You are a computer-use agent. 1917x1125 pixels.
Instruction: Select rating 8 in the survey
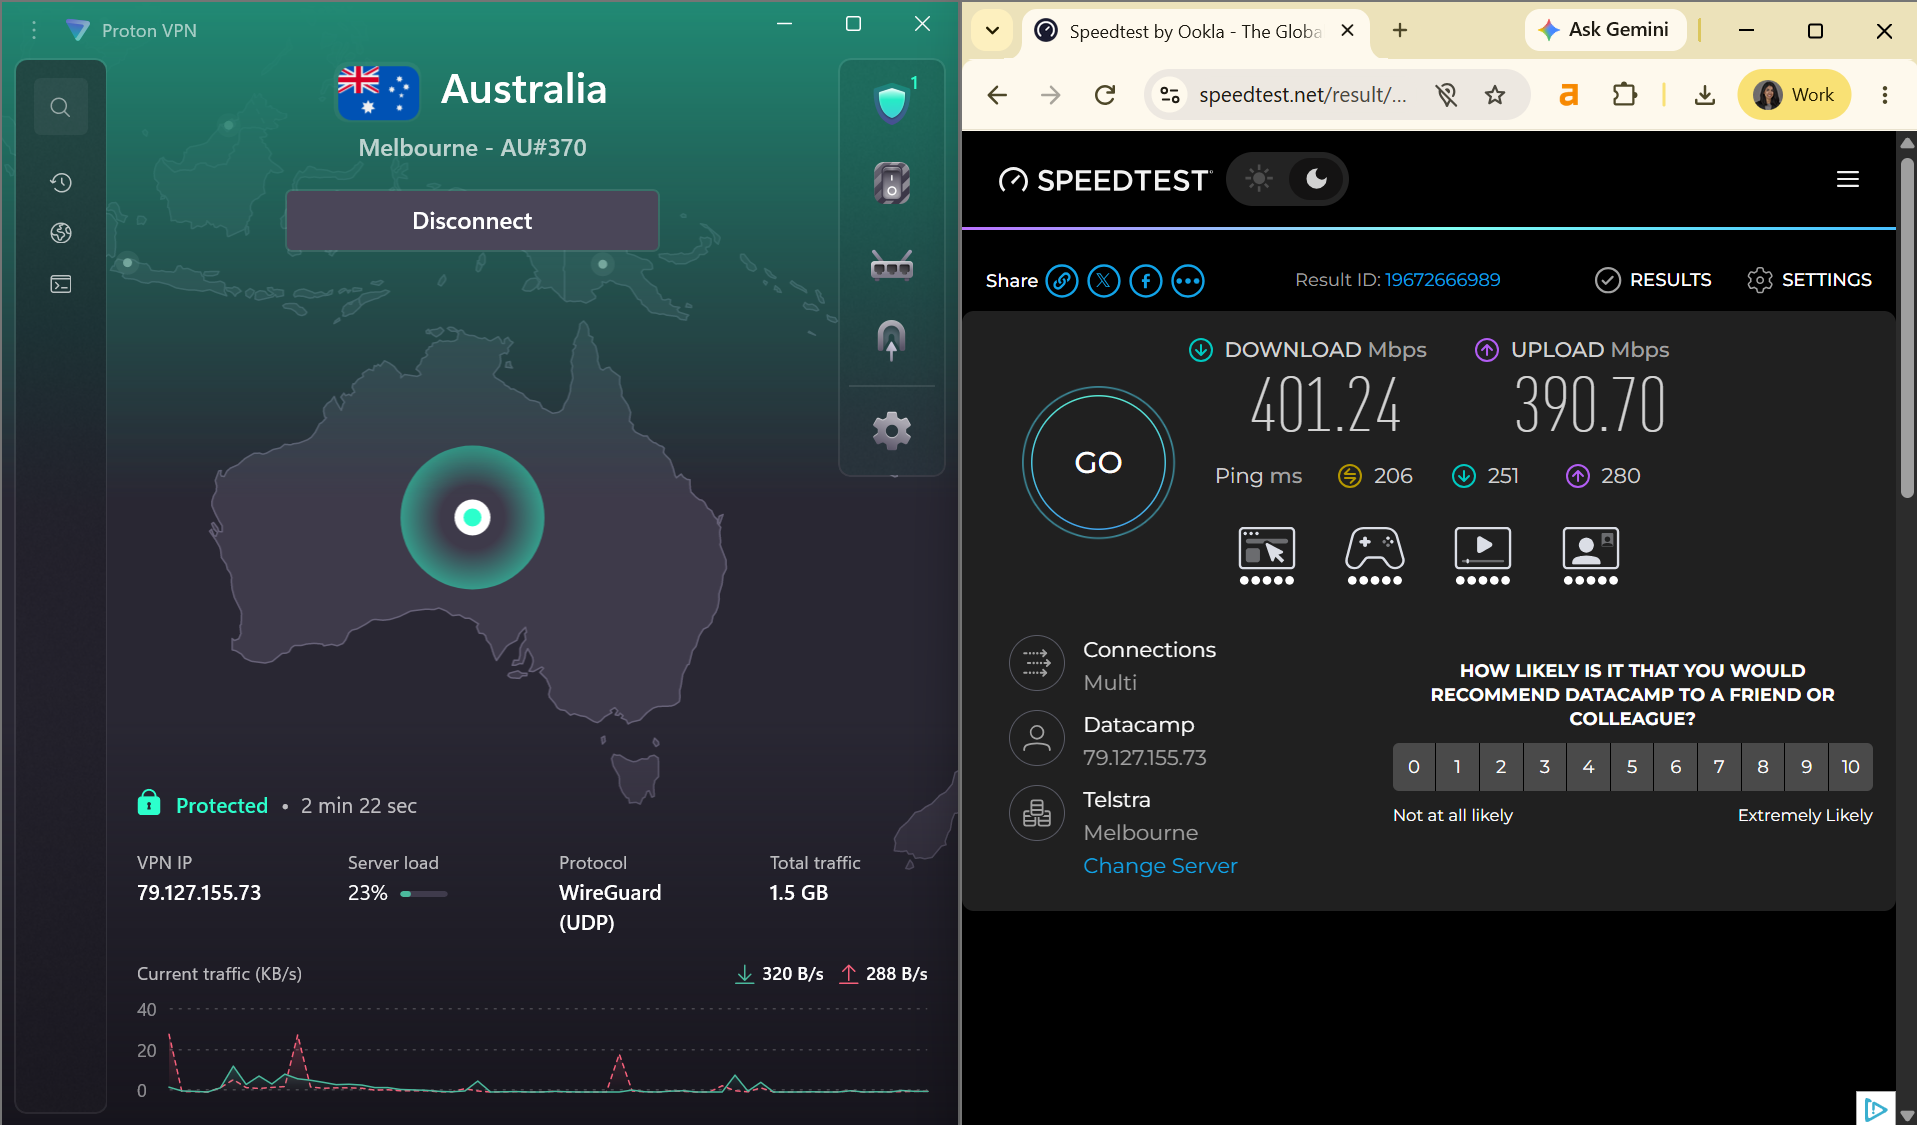pos(1763,767)
